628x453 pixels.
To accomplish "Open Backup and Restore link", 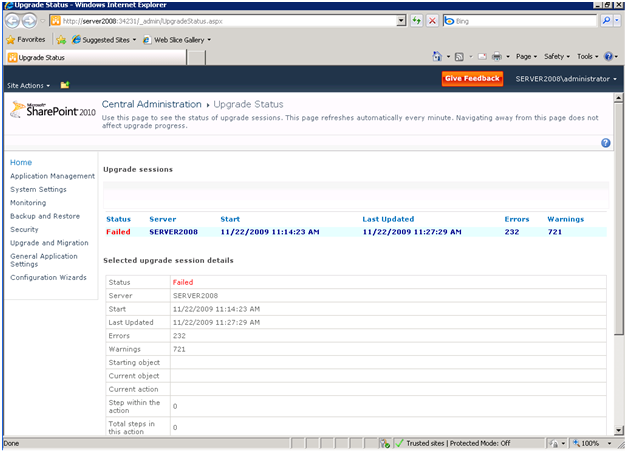I will [x=45, y=216].
